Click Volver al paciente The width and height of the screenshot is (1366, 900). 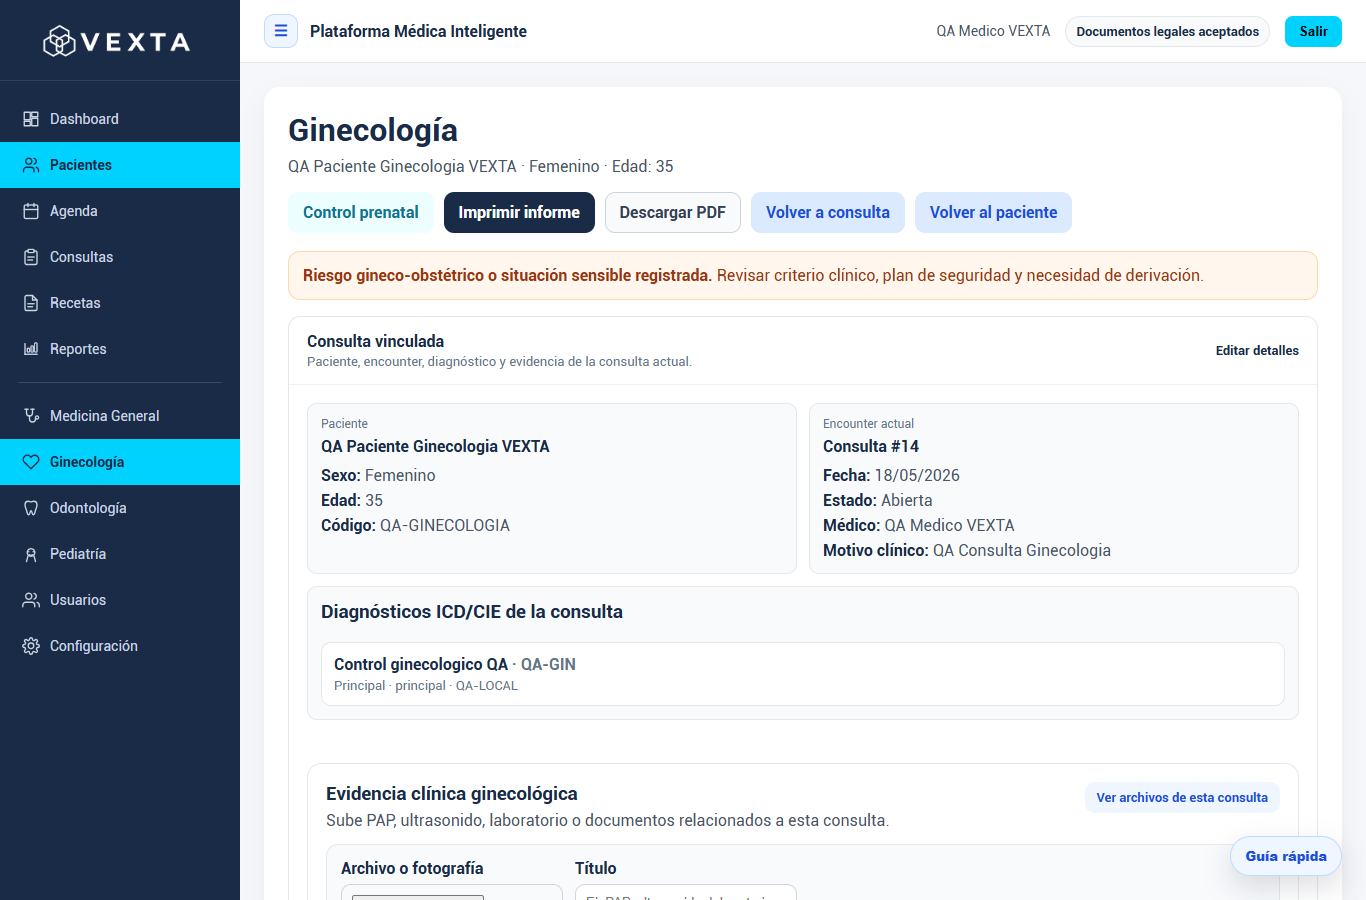[993, 212]
